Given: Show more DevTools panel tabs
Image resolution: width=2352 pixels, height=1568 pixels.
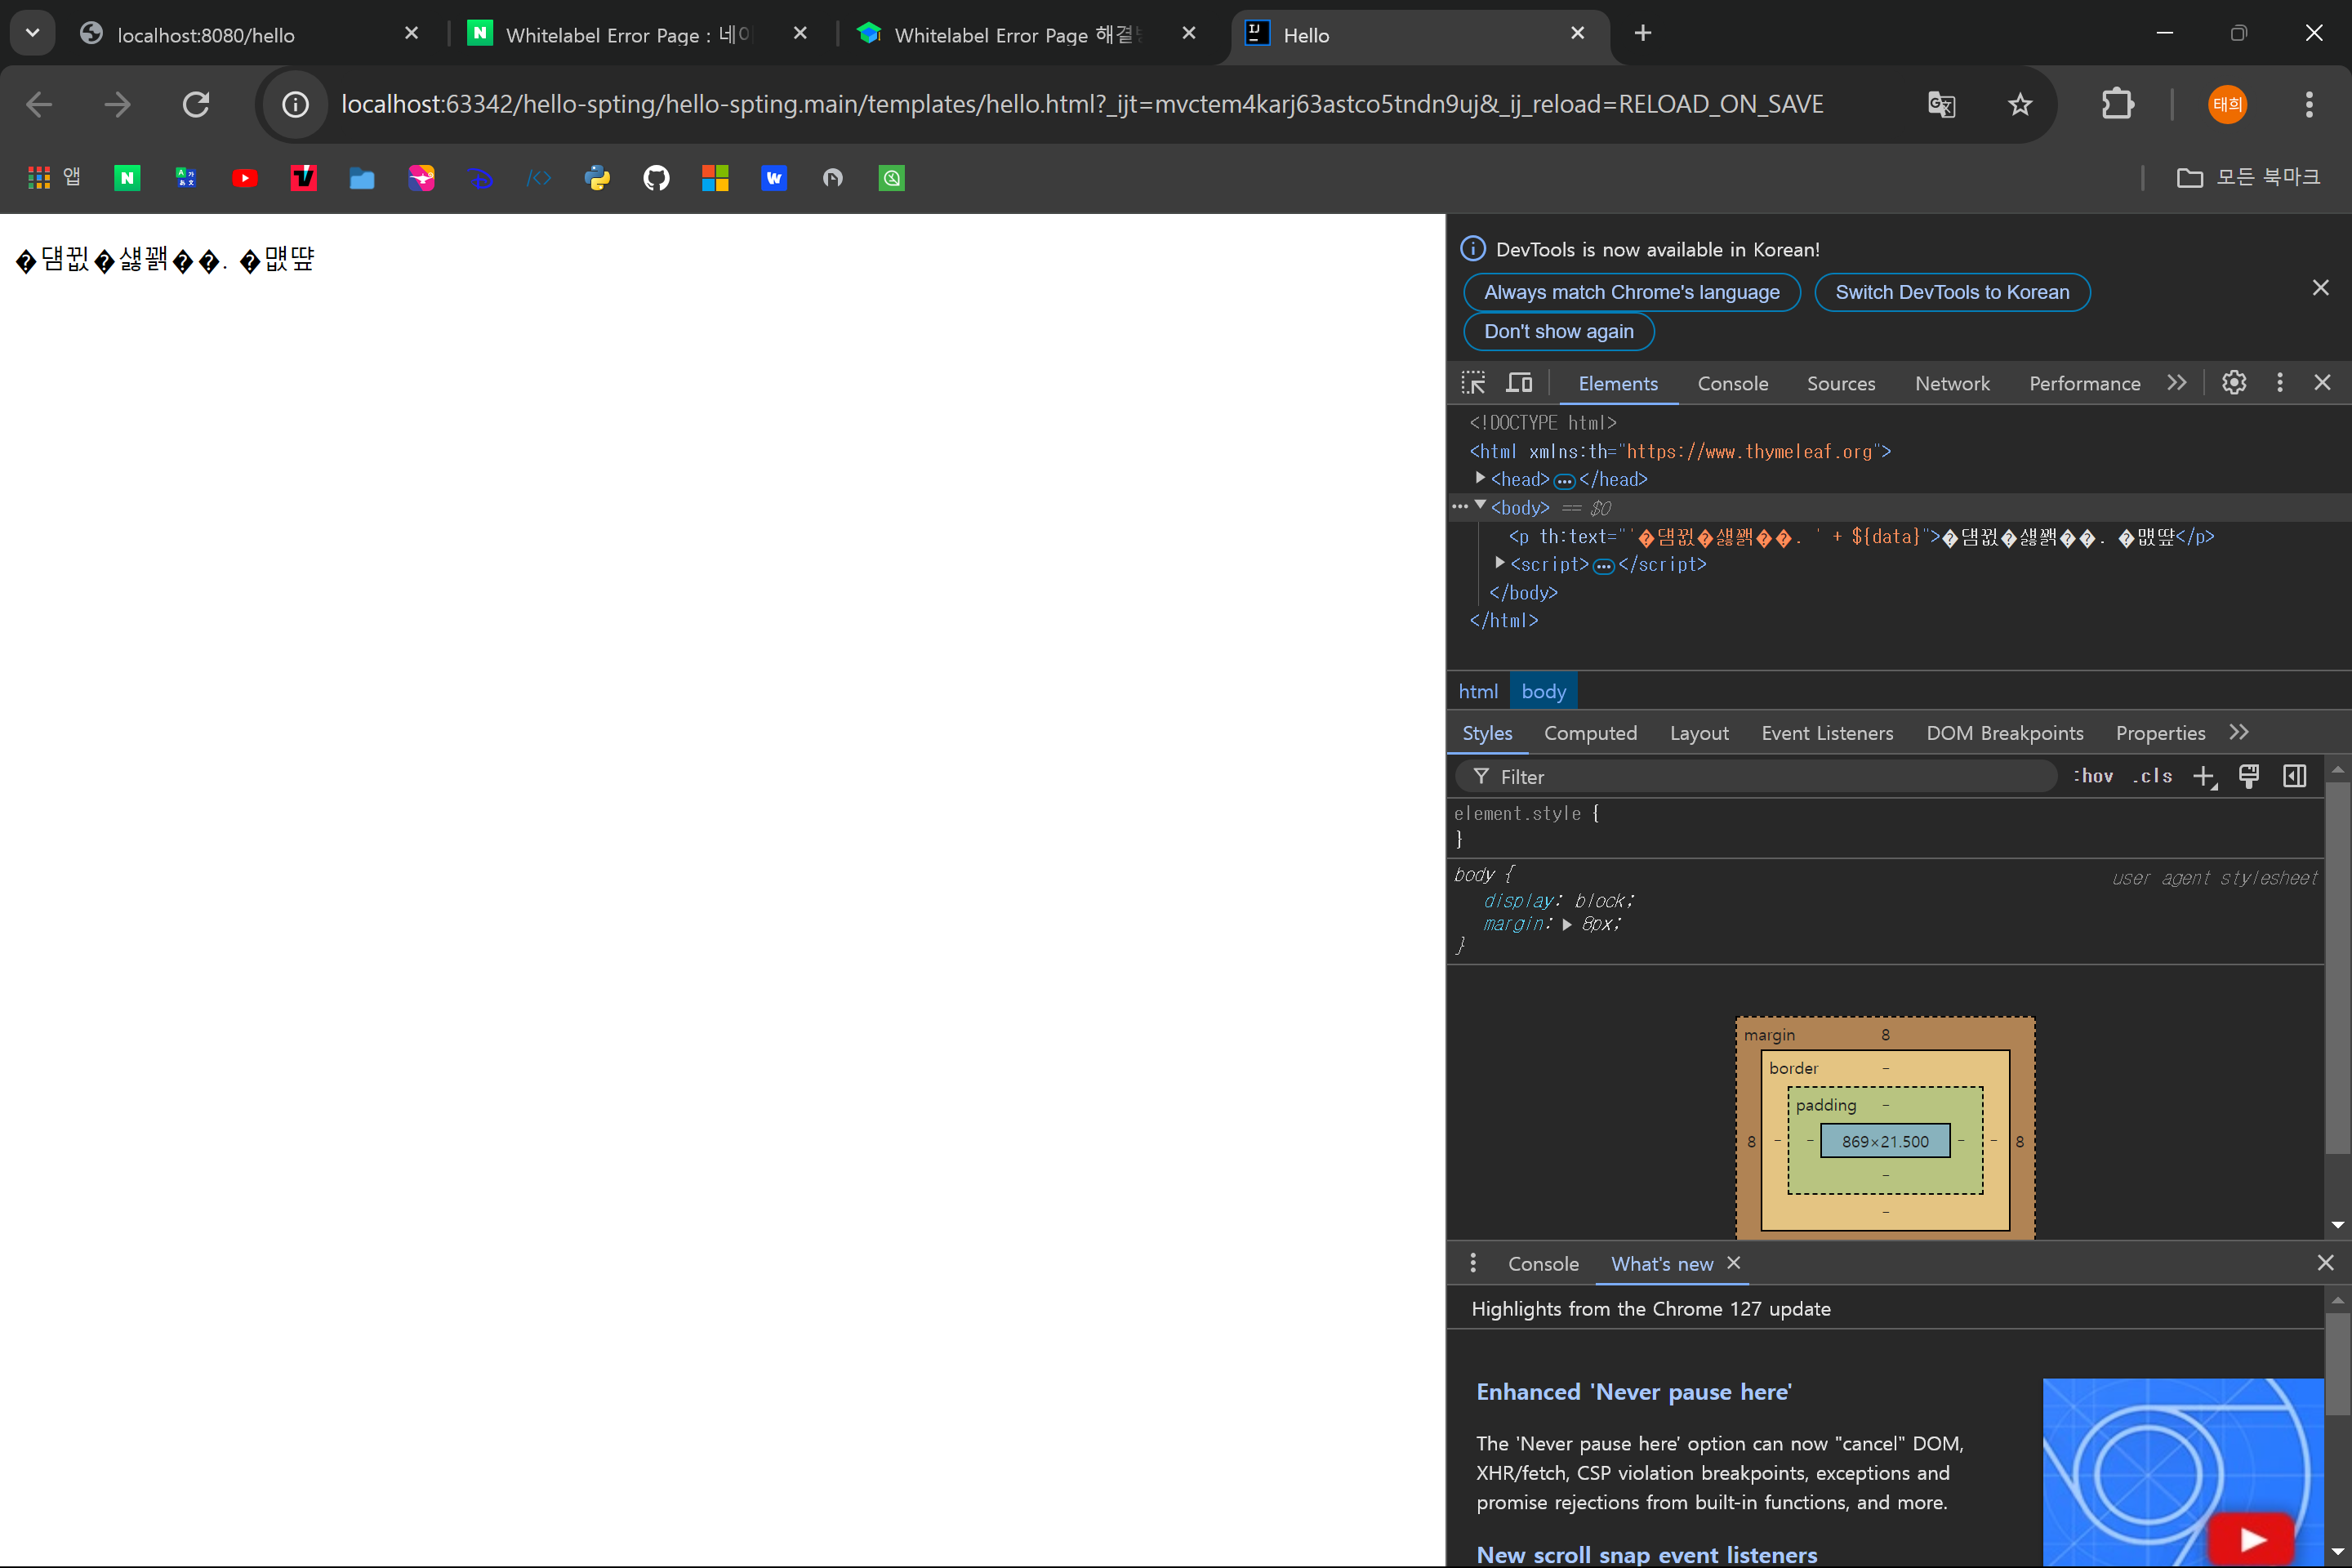Looking at the screenshot, I should (2177, 383).
